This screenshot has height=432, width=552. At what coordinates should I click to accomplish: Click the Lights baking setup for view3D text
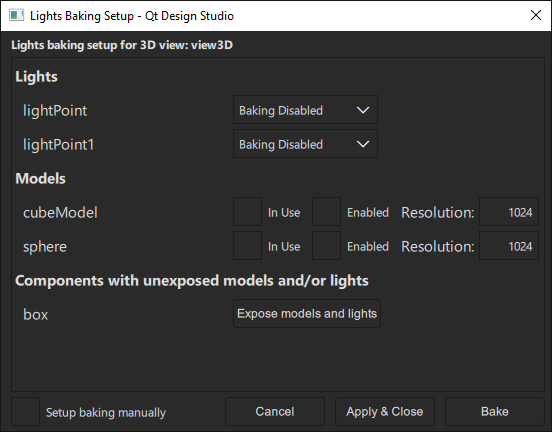tap(122, 45)
